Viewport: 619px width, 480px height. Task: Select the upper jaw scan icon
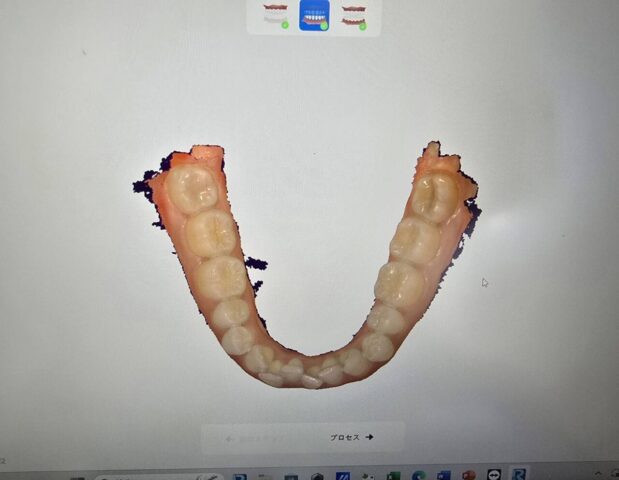pos(275,14)
